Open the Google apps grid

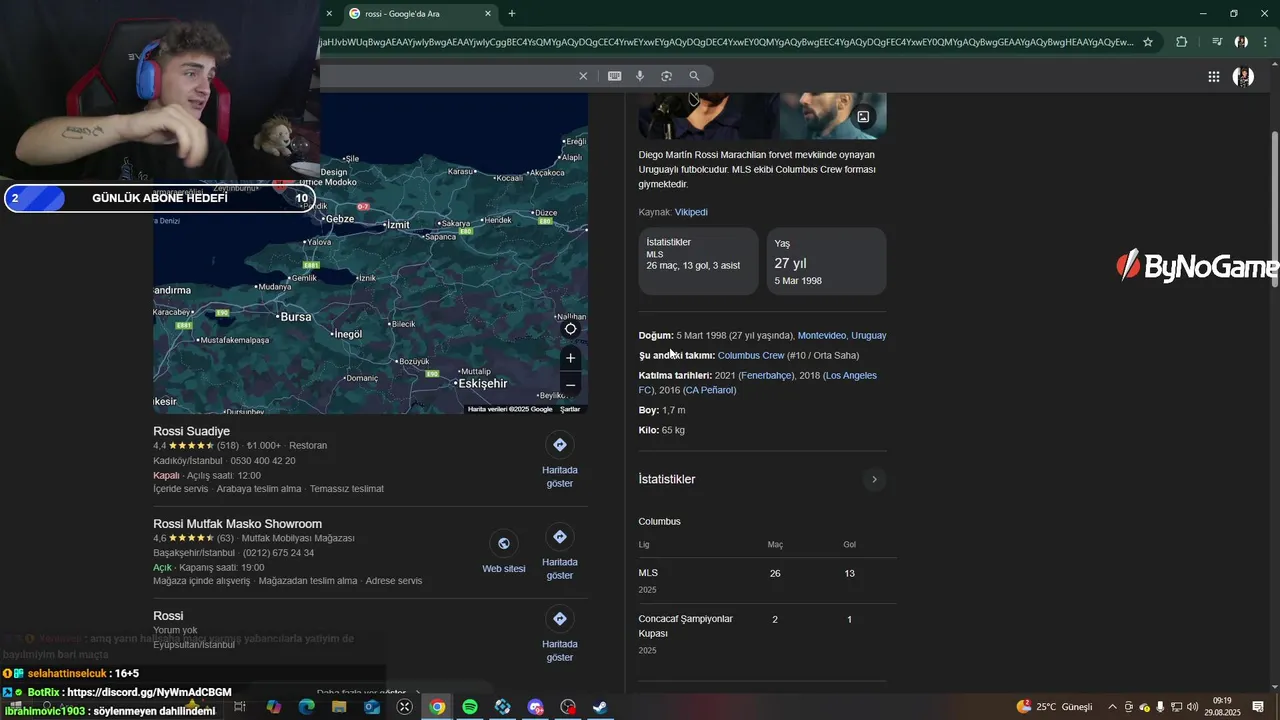tap(1214, 76)
